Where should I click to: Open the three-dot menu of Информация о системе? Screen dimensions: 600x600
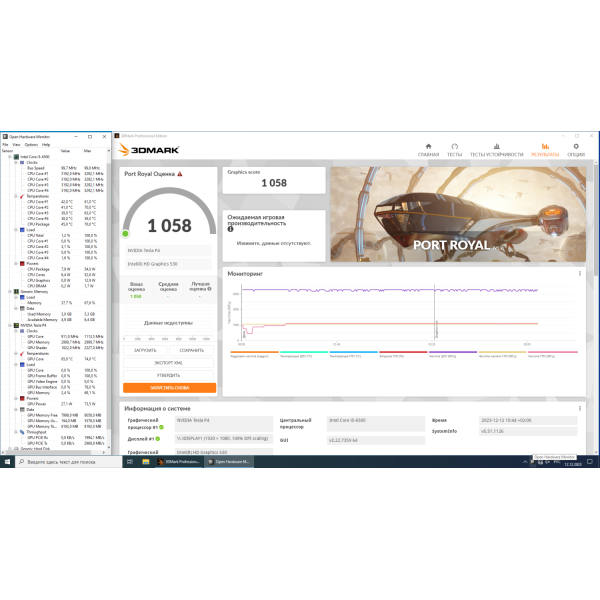click(579, 408)
